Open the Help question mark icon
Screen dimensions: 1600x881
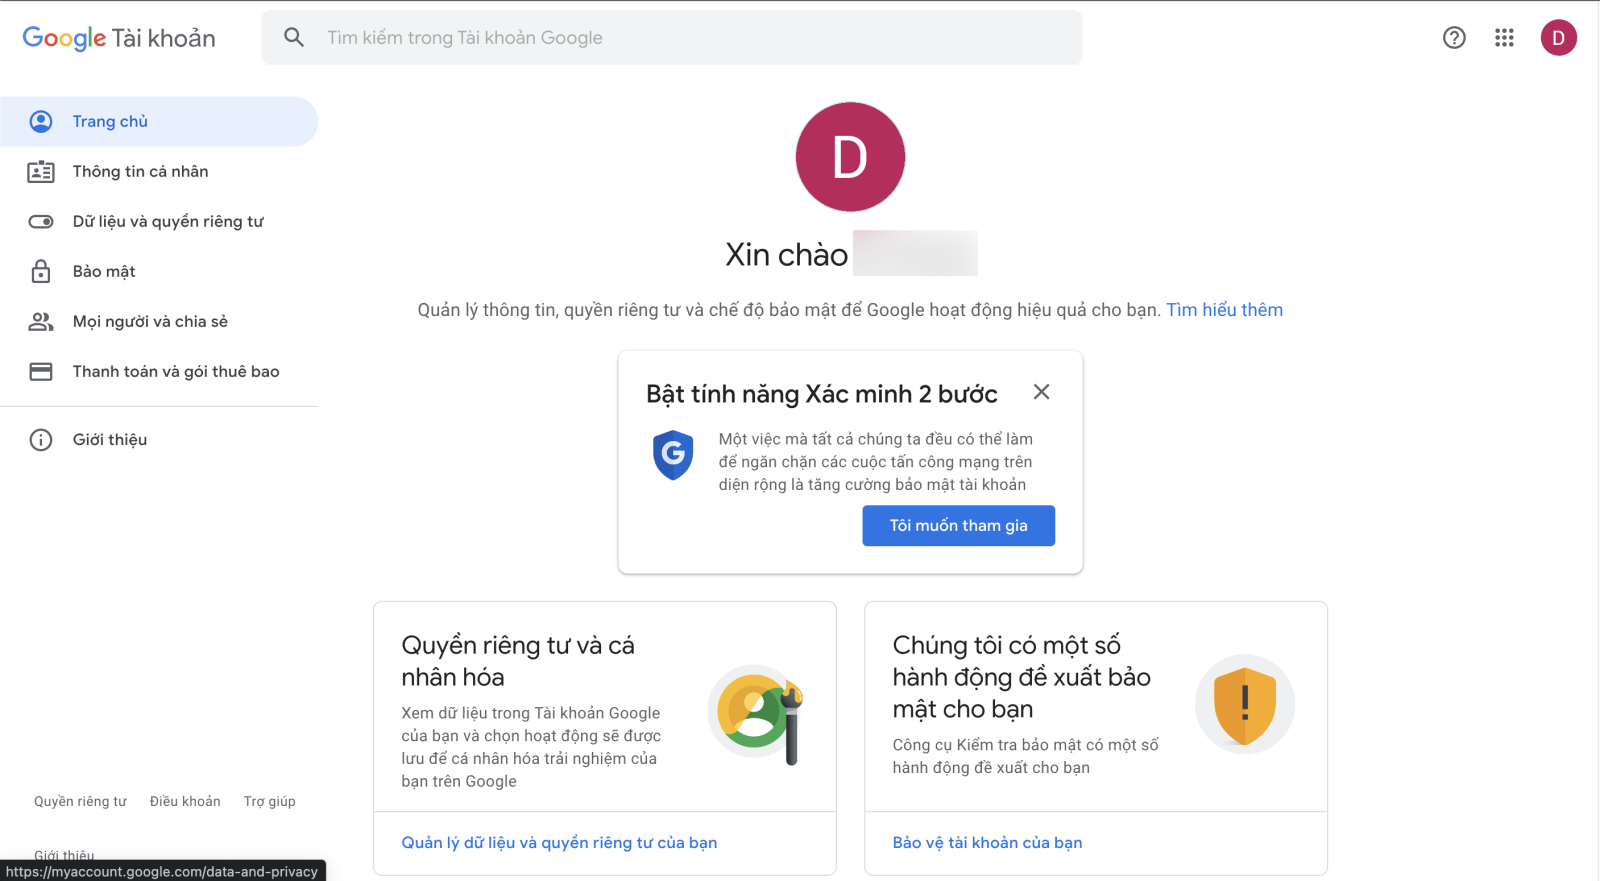[1453, 37]
